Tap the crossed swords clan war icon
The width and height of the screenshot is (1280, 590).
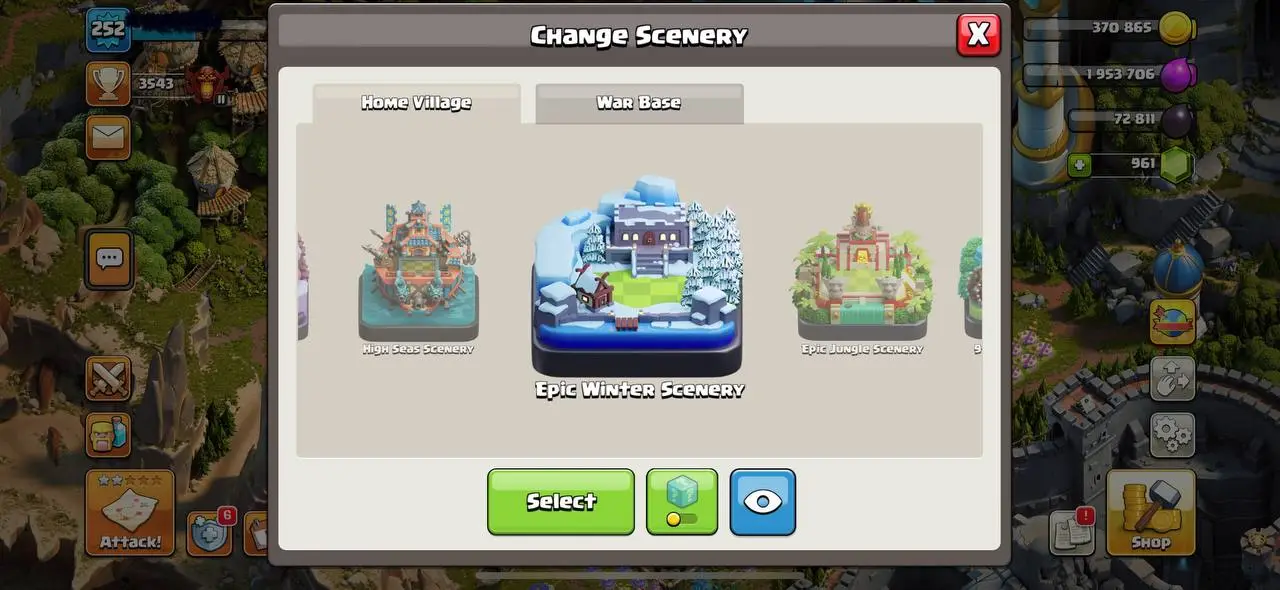108,379
